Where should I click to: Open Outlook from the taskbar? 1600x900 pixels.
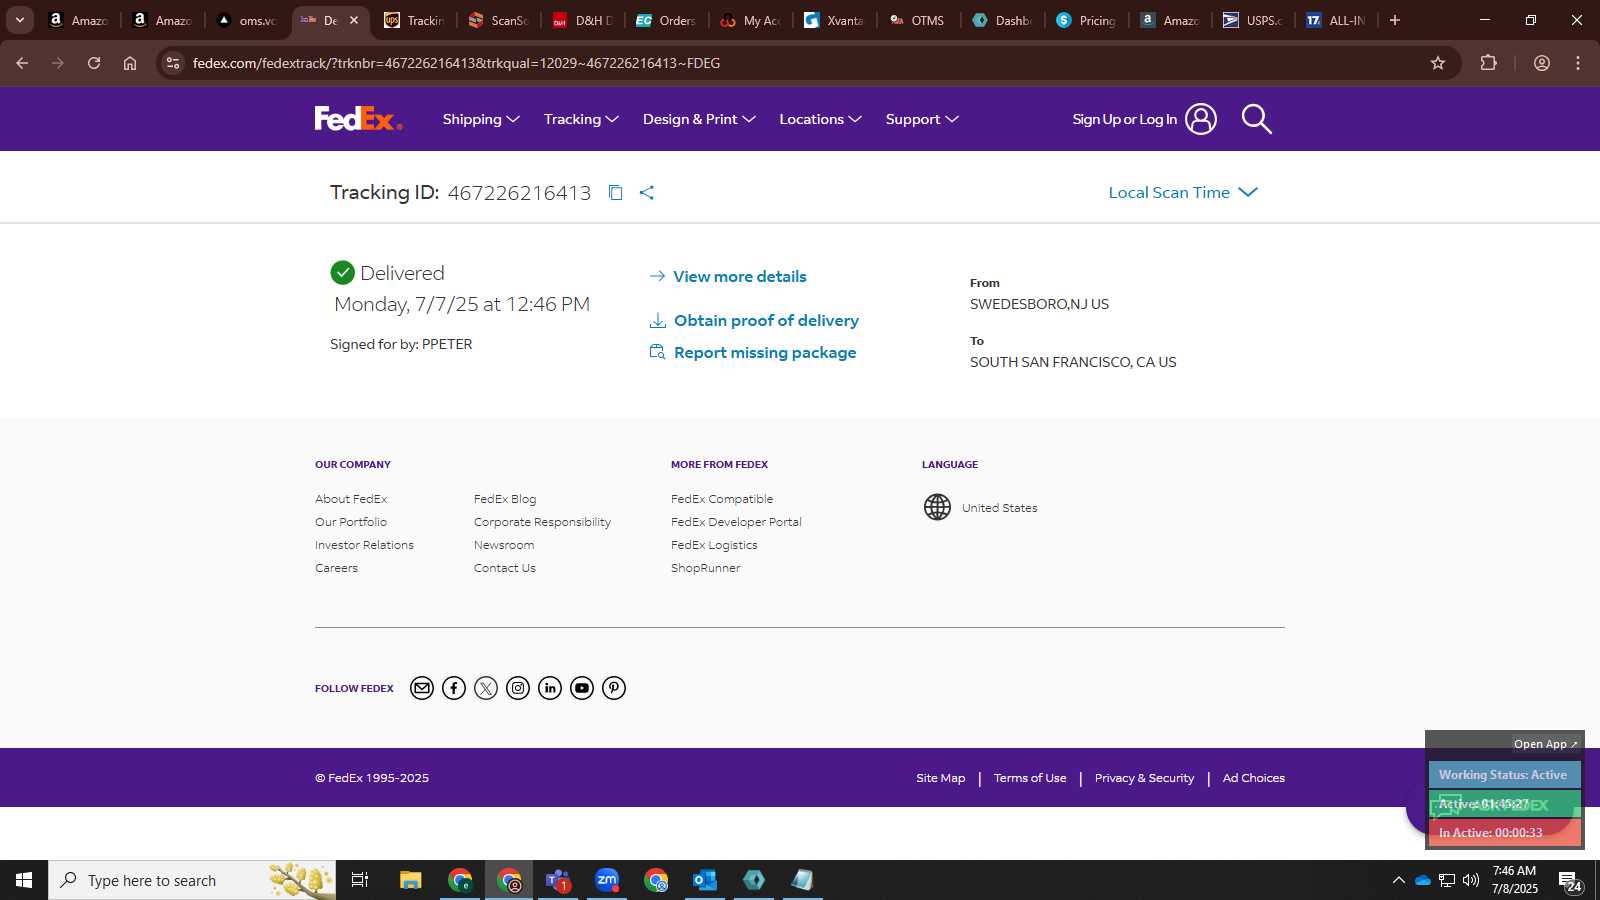[x=705, y=880]
